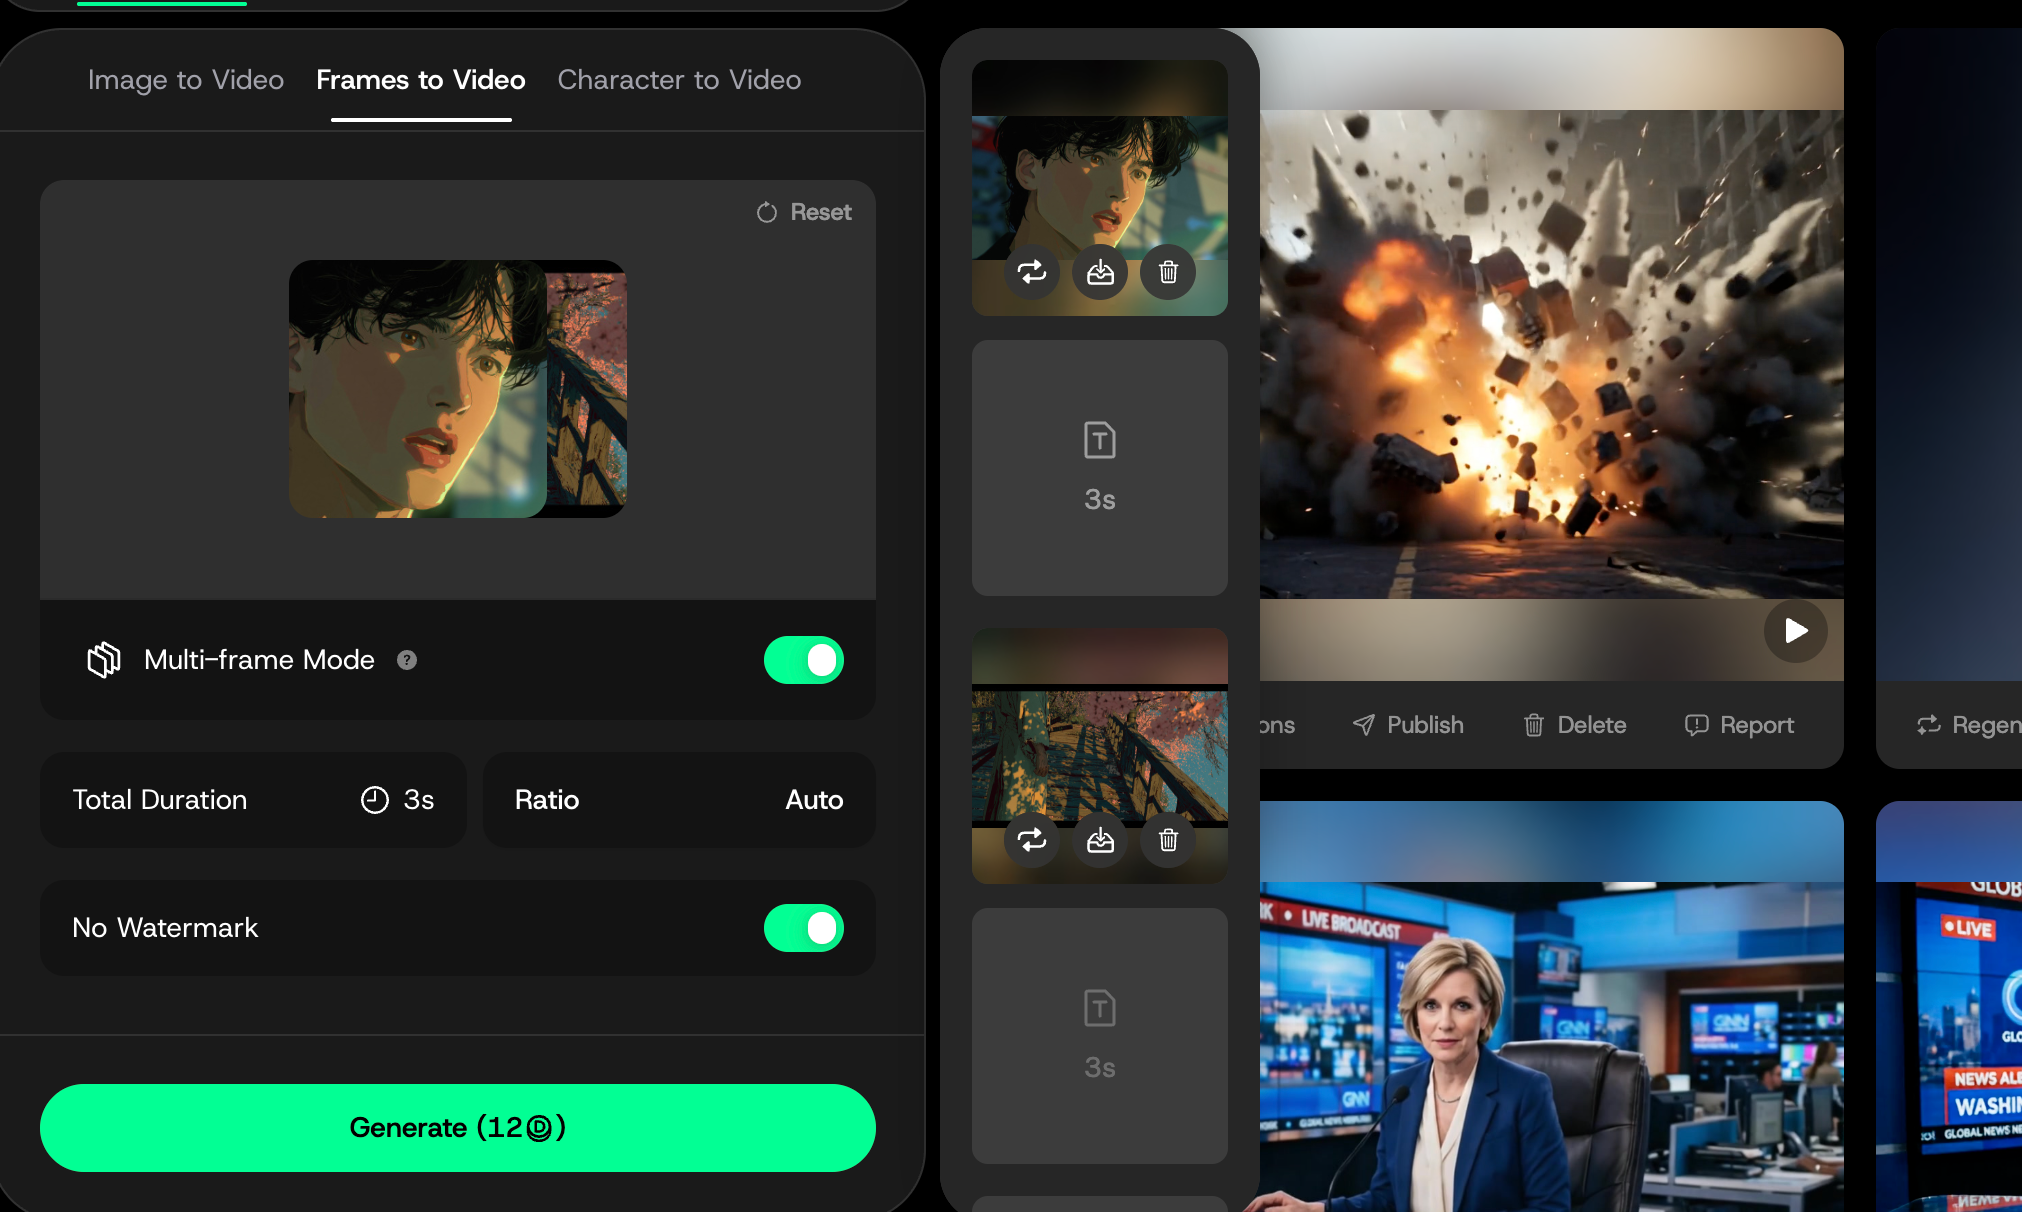This screenshot has width=2022, height=1212.
Task: Click the swap icon on bridge frame thumbnail
Action: (x=1032, y=840)
